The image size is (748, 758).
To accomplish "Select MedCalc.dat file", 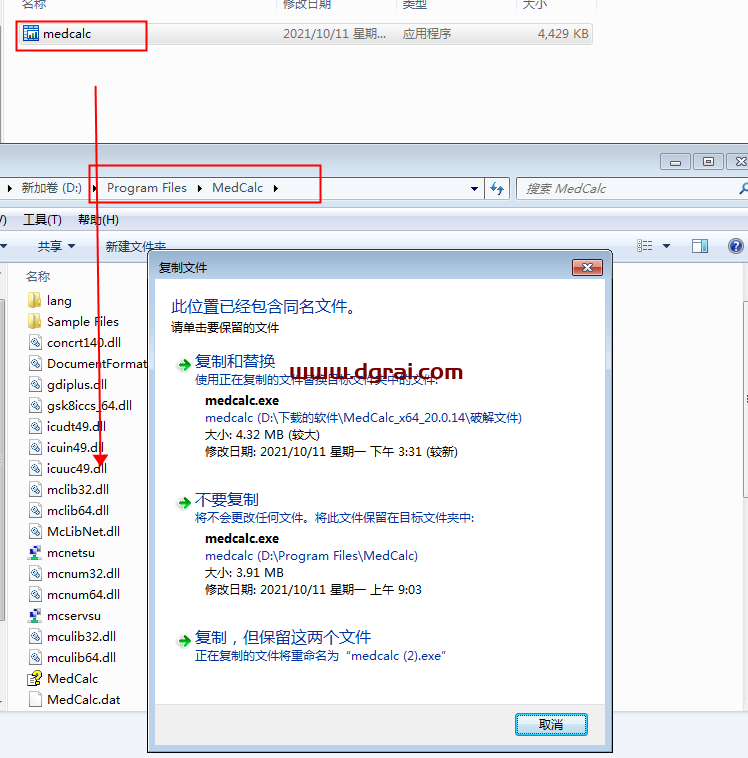I will (x=74, y=700).
